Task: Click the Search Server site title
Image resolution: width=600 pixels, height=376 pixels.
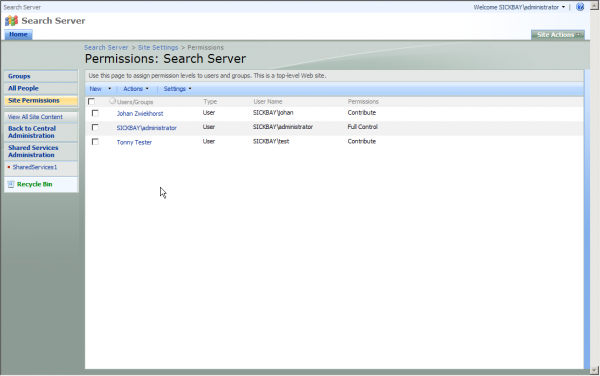Action: tap(53, 21)
